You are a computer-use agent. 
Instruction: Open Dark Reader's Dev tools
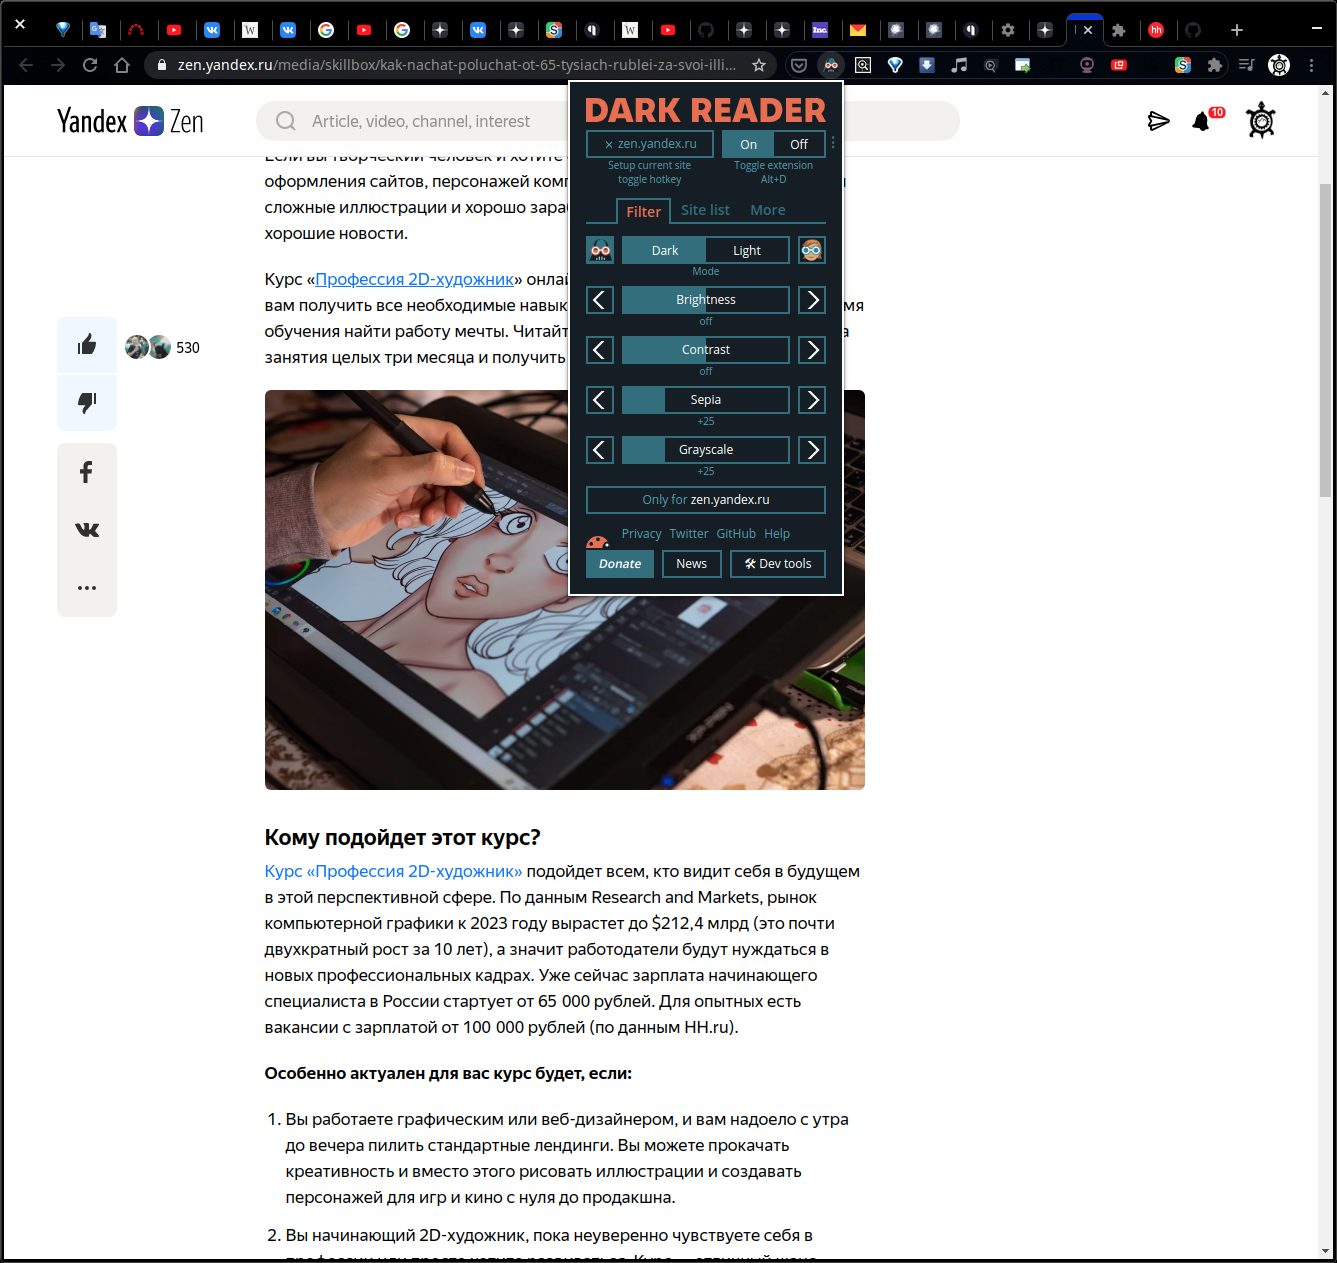778,563
